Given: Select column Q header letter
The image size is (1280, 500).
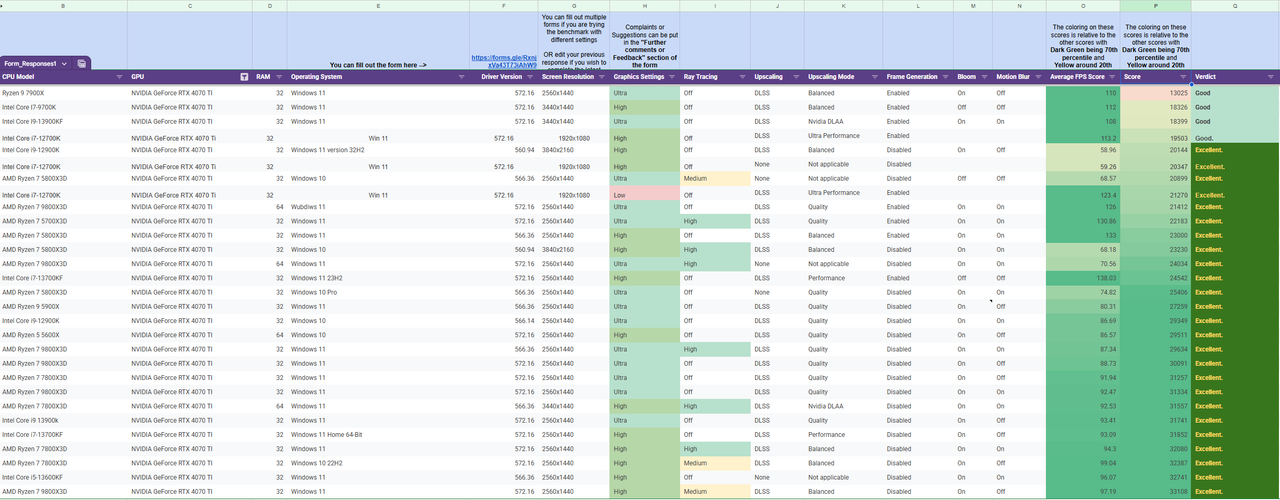Looking at the screenshot, I should coord(1235,6).
